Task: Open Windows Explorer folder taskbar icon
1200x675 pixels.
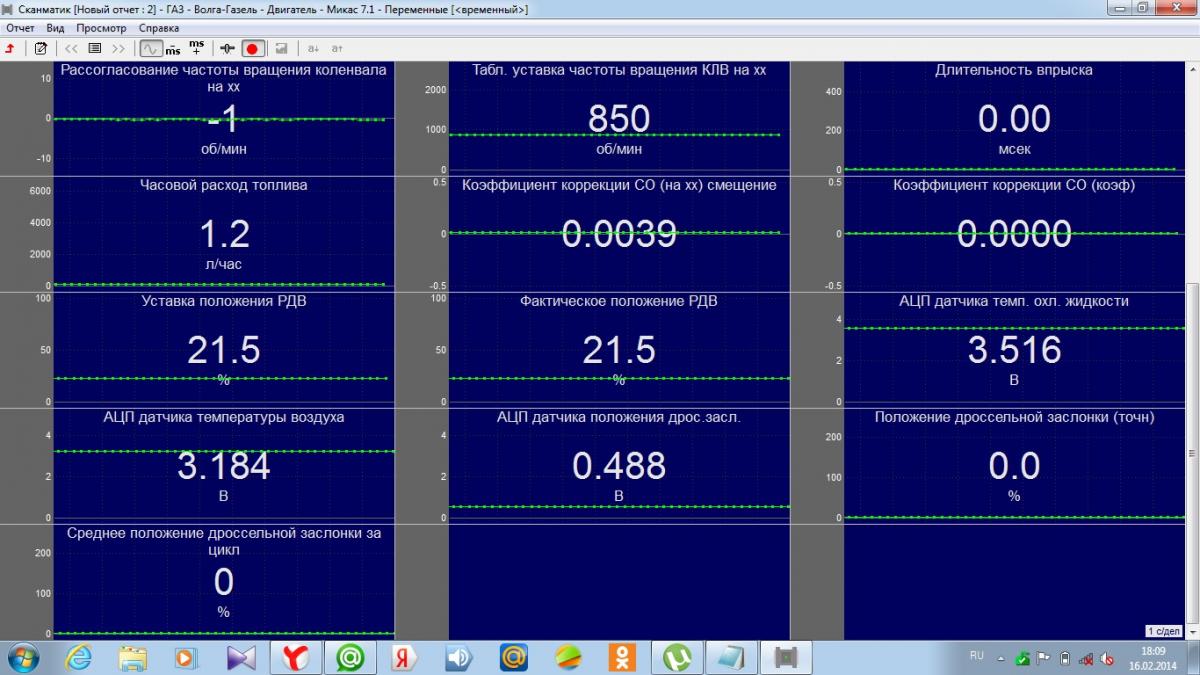Action: [x=133, y=657]
